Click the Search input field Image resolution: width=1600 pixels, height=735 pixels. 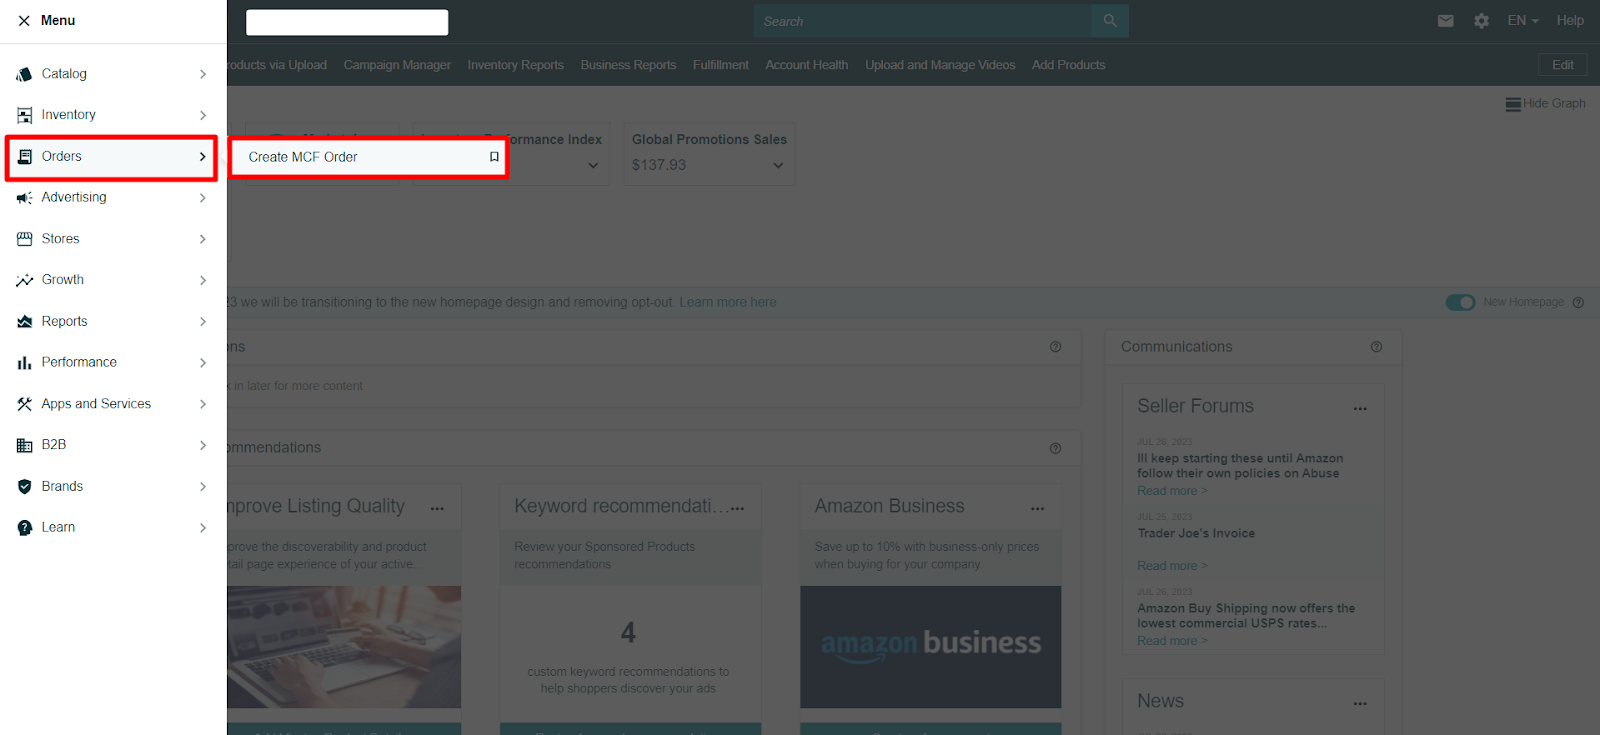click(923, 21)
